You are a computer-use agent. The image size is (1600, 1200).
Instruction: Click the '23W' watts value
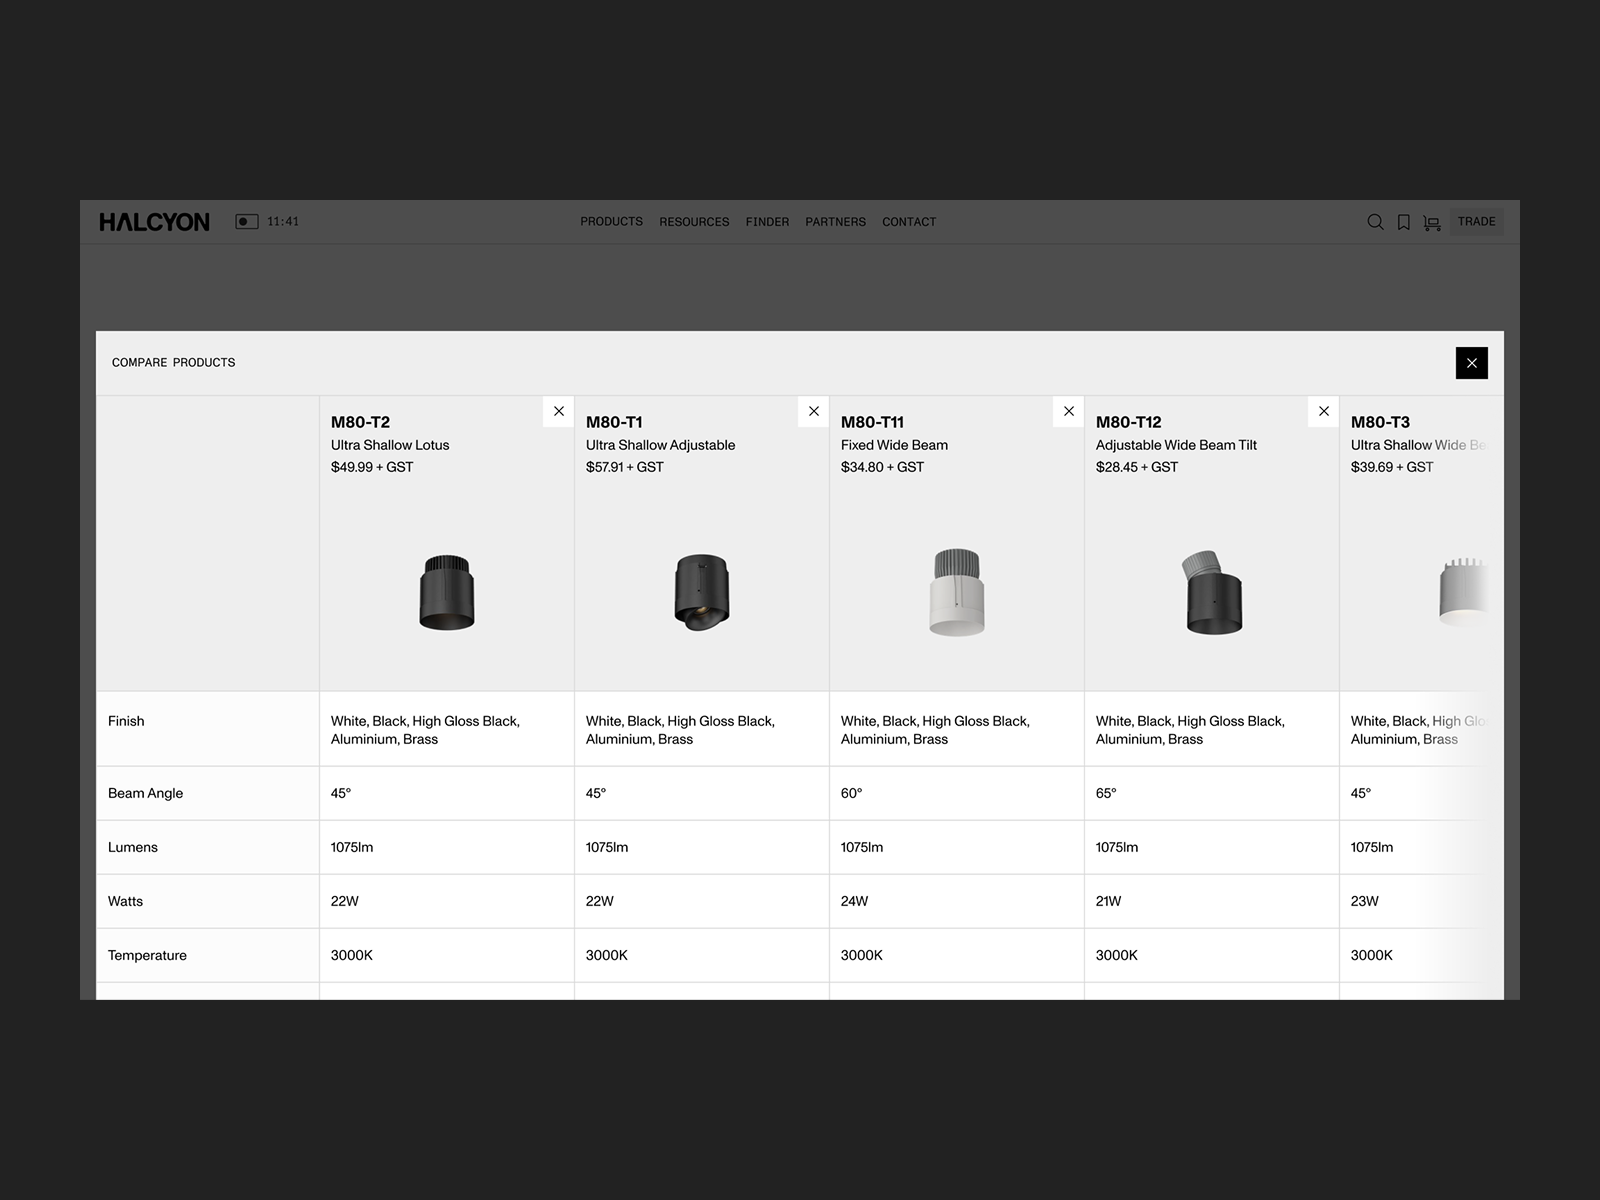(1364, 901)
